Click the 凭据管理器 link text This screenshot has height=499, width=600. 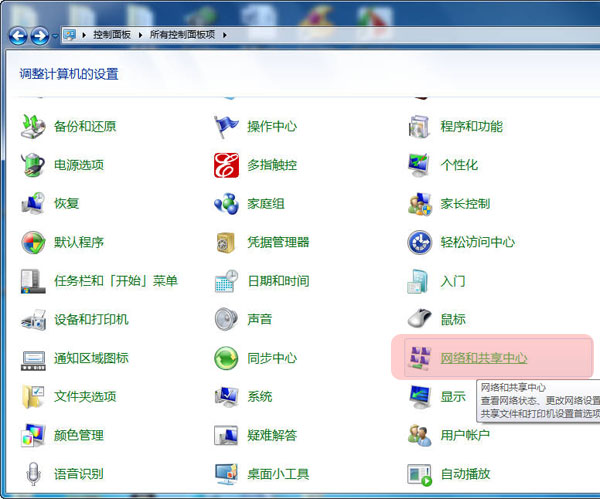(x=278, y=242)
